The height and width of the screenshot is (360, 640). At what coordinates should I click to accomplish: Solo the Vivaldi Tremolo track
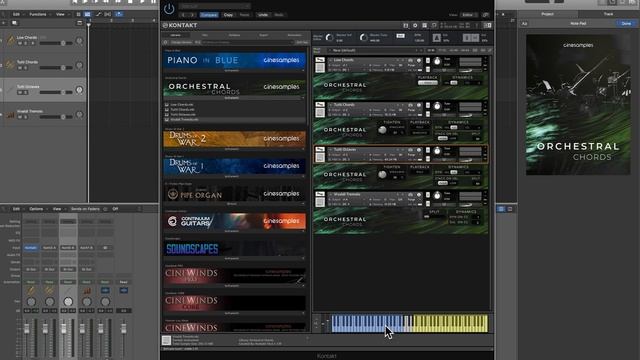coord(25,117)
